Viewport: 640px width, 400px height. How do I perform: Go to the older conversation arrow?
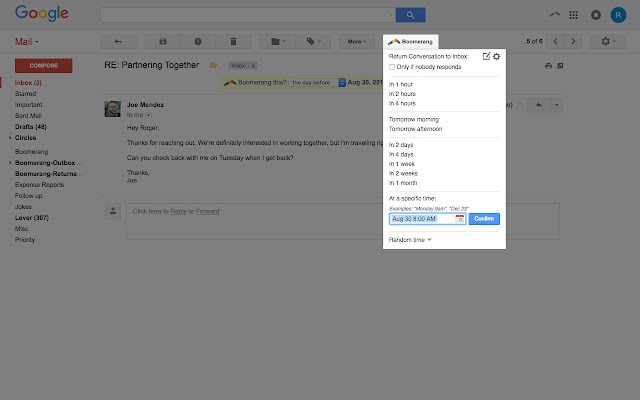573,41
